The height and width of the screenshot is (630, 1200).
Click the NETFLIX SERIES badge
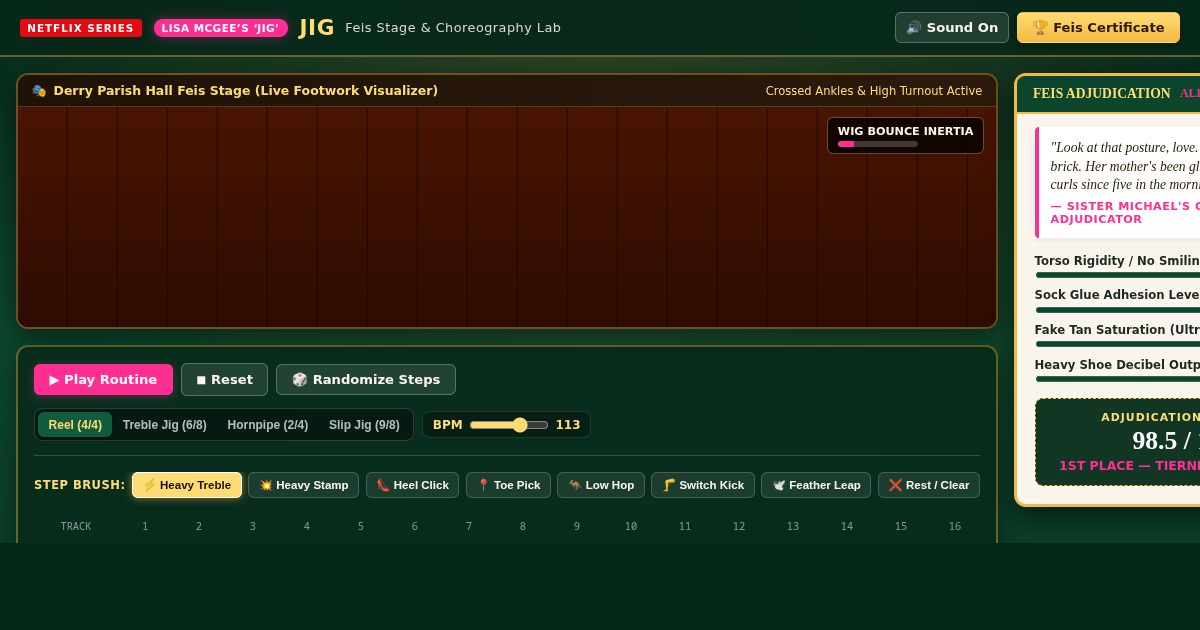81,28
